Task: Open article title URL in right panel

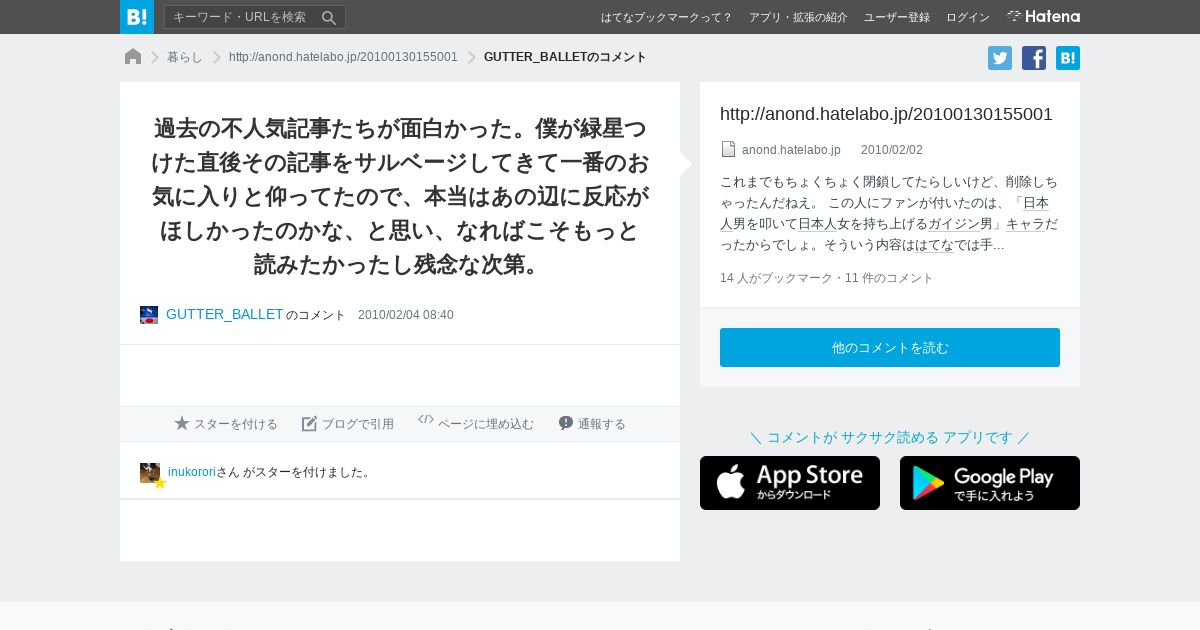Action: (x=886, y=114)
